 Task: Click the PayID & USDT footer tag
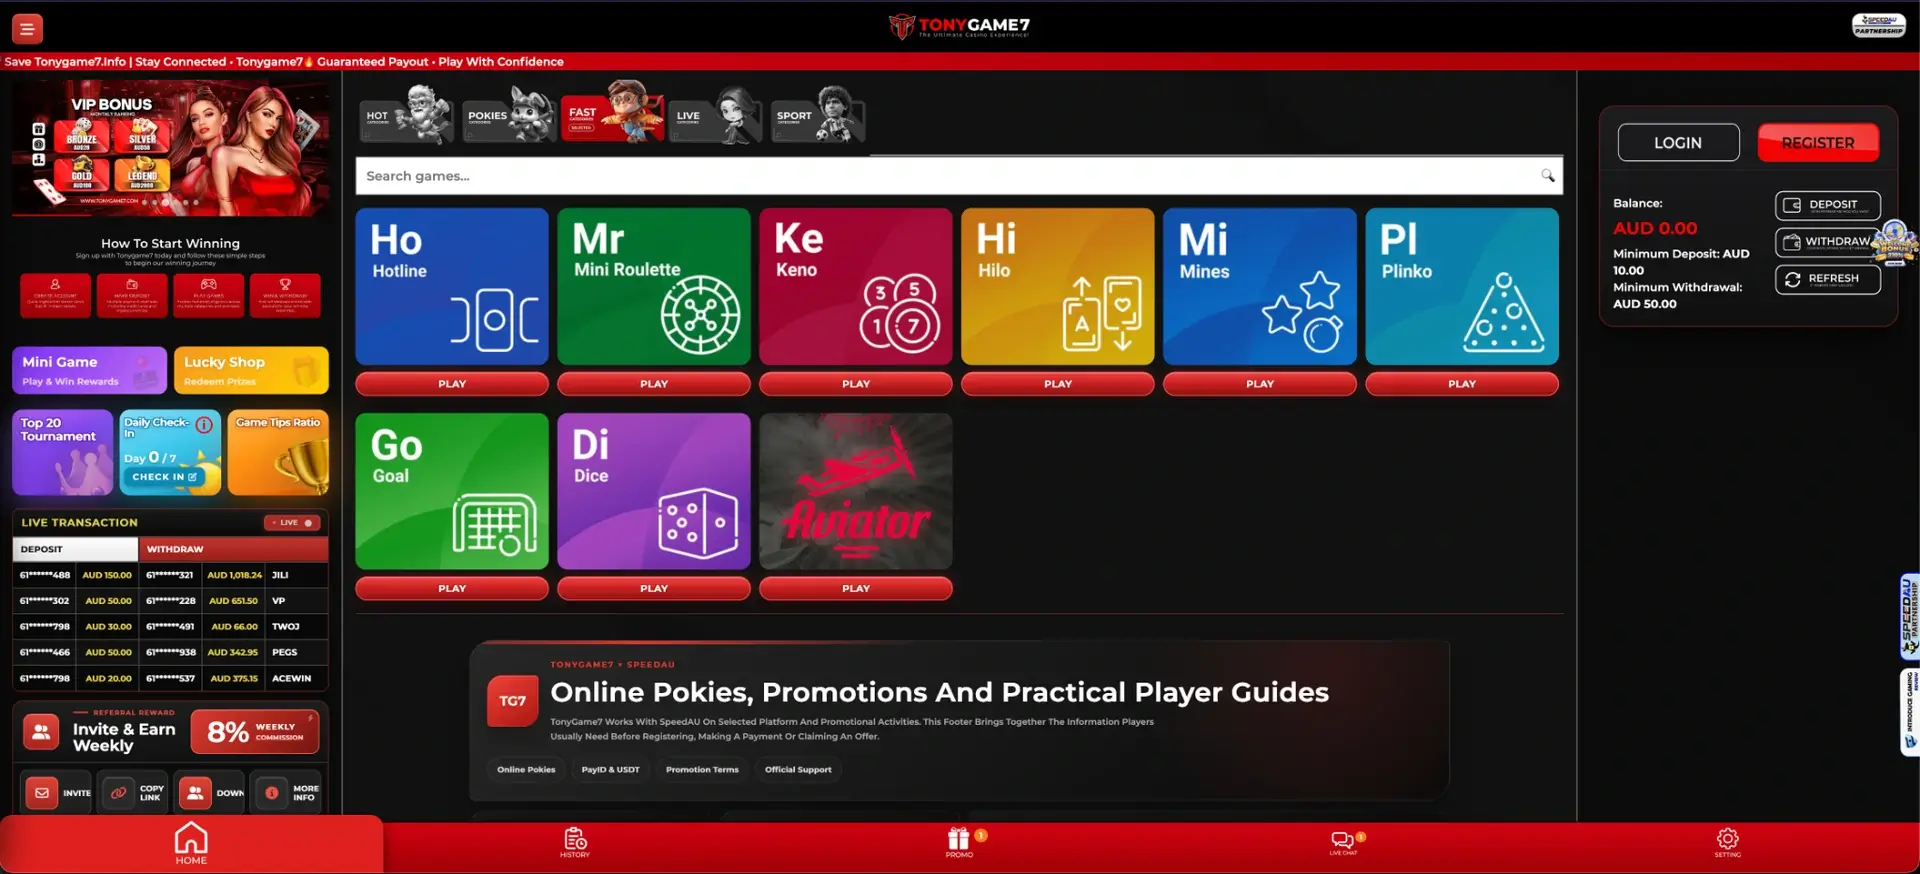pos(610,770)
